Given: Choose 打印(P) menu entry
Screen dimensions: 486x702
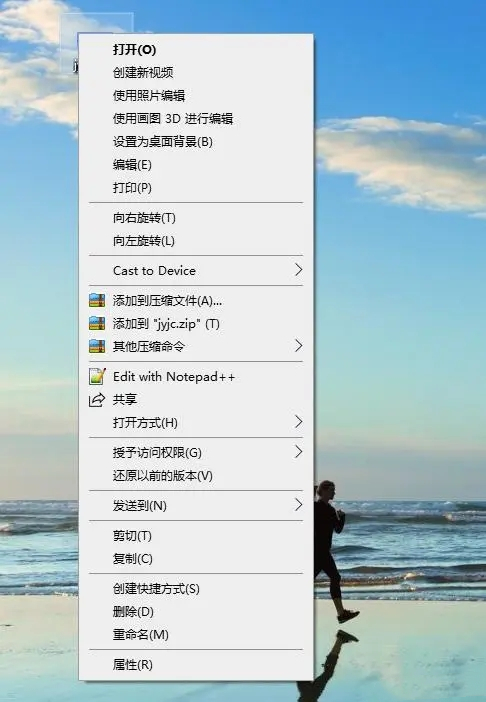Looking at the screenshot, I should click(132, 188).
